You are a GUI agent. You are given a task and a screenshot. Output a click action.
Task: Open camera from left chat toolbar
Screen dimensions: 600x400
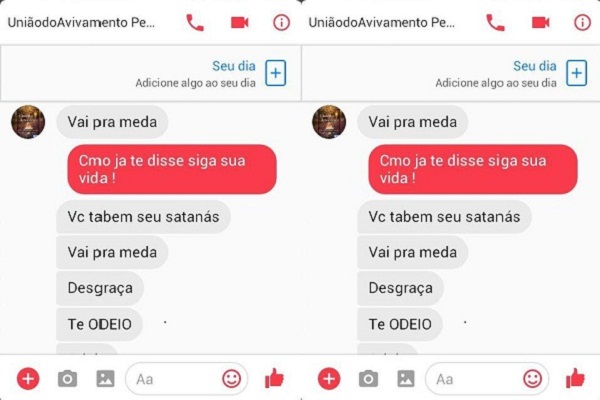click(x=67, y=379)
